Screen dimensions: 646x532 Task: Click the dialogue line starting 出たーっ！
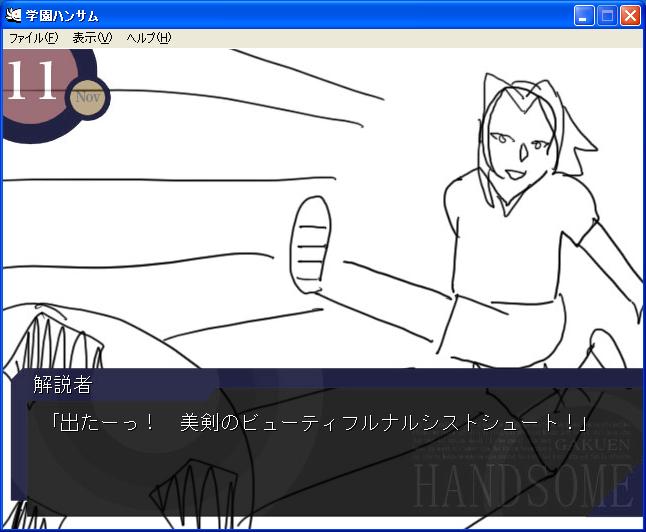point(317,422)
